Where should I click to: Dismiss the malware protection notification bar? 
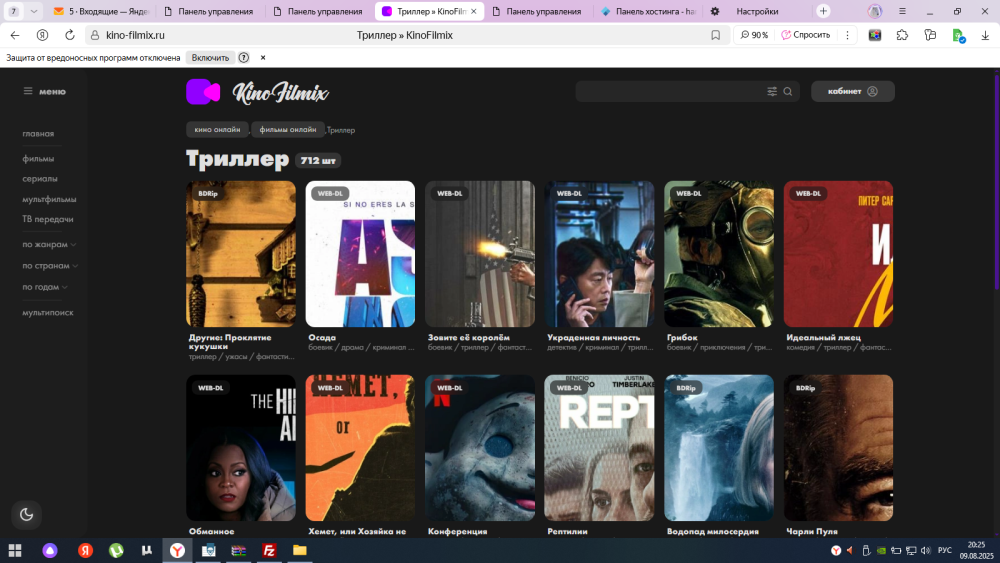[x=263, y=58]
